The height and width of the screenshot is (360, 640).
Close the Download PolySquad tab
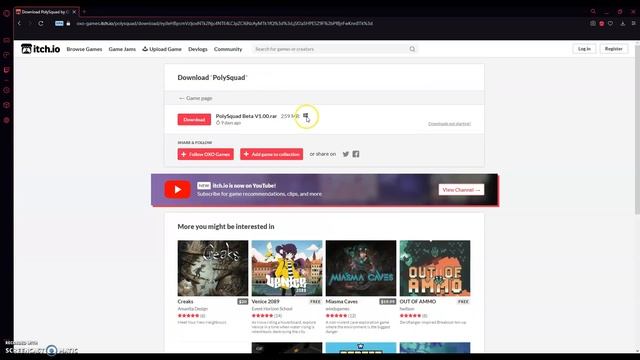[x=74, y=12]
